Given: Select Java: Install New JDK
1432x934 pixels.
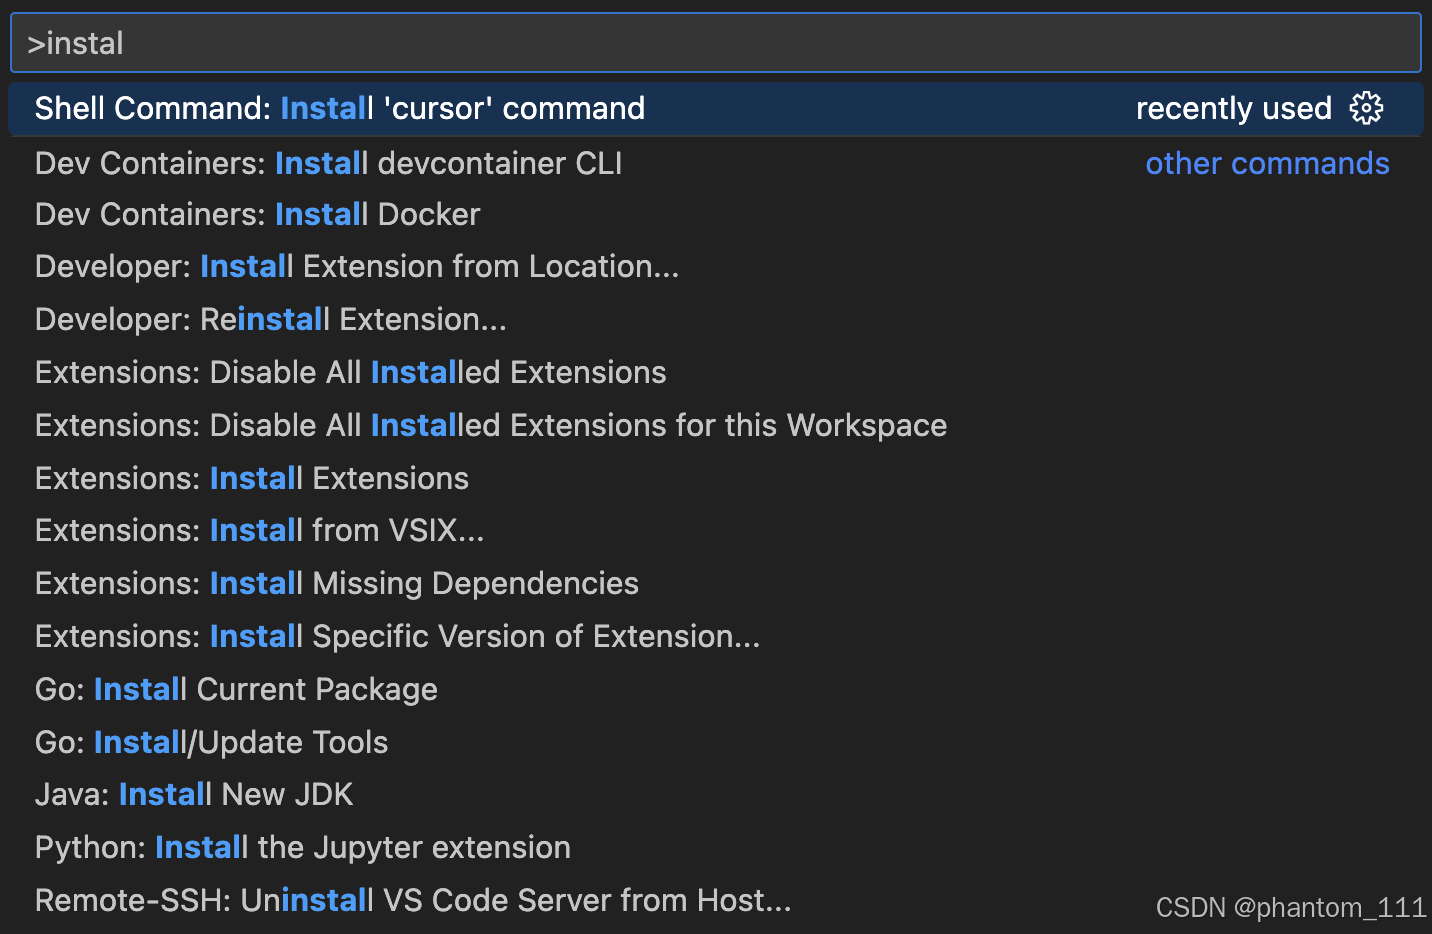Looking at the screenshot, I should (716, 794).
